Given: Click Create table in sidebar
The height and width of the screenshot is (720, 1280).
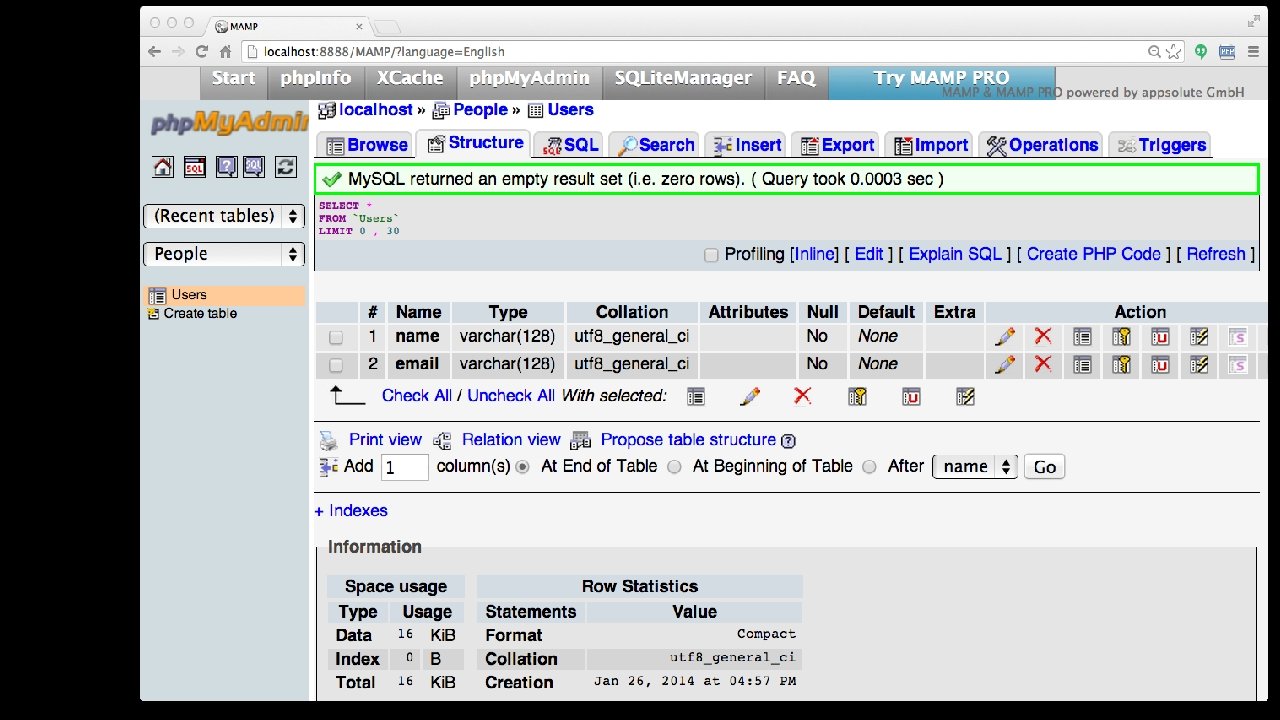Looking at the screenshot, I should tap(200, 313).
